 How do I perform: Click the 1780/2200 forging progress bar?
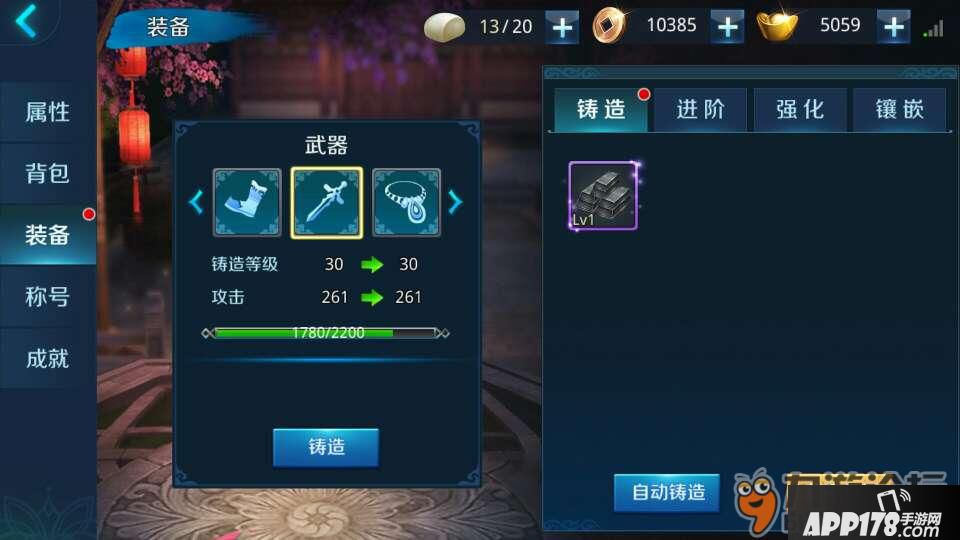[x=326, y=333]
